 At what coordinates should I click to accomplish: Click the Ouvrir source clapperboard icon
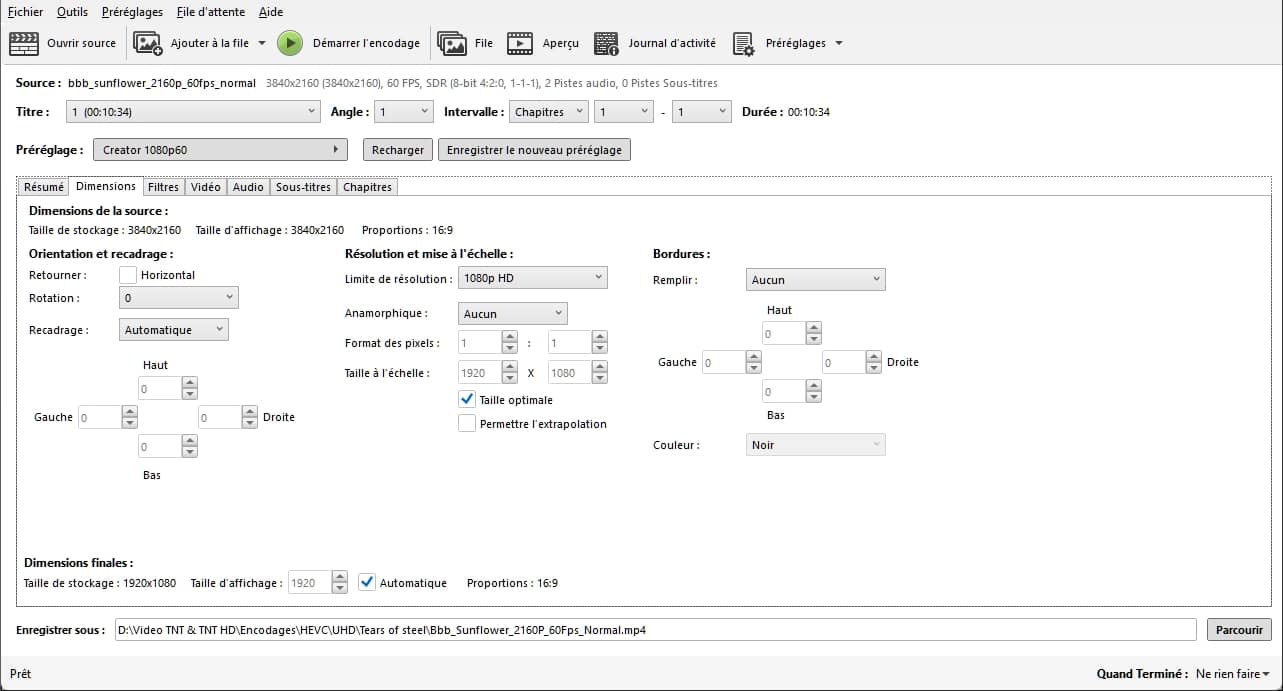pos(24,44)
